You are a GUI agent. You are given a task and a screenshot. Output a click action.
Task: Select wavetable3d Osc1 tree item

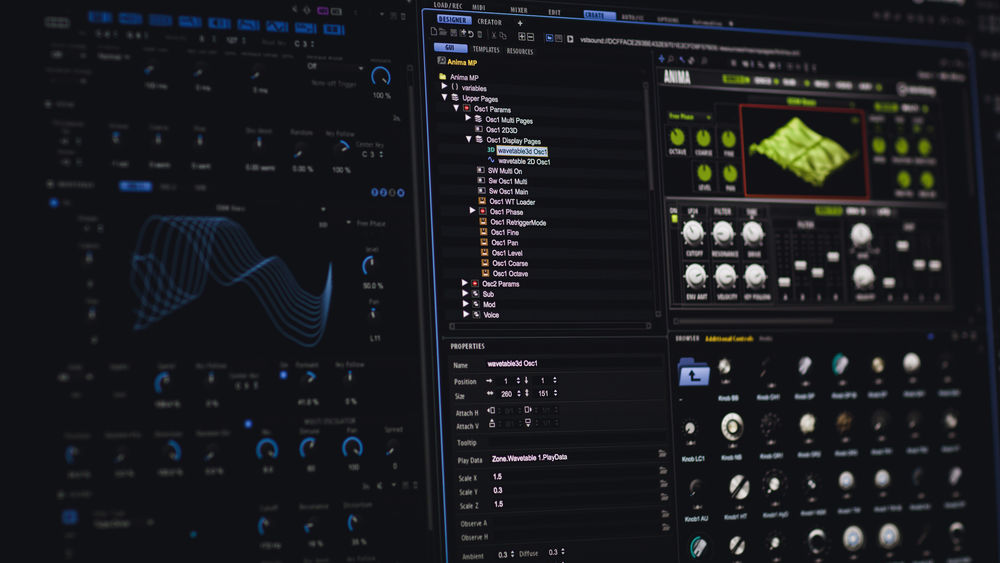[x=522, y=151]
